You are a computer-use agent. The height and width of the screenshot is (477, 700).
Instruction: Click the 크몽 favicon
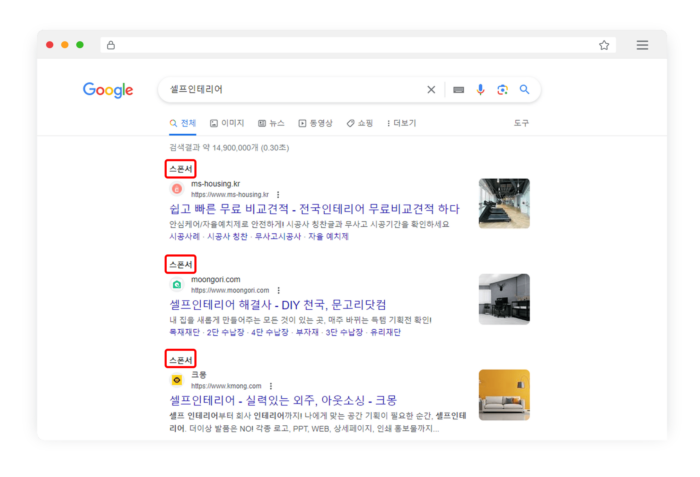click(177, 380)
